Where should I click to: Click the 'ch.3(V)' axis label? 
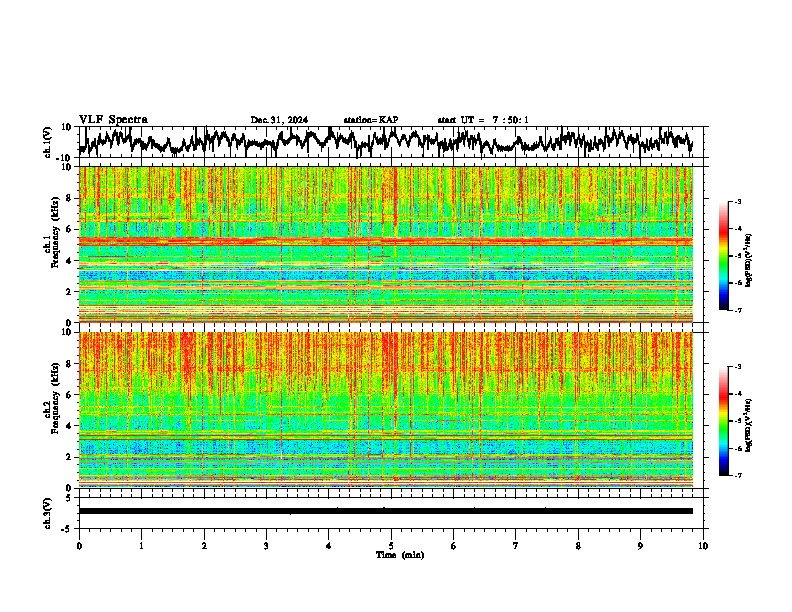pos(48,513)
